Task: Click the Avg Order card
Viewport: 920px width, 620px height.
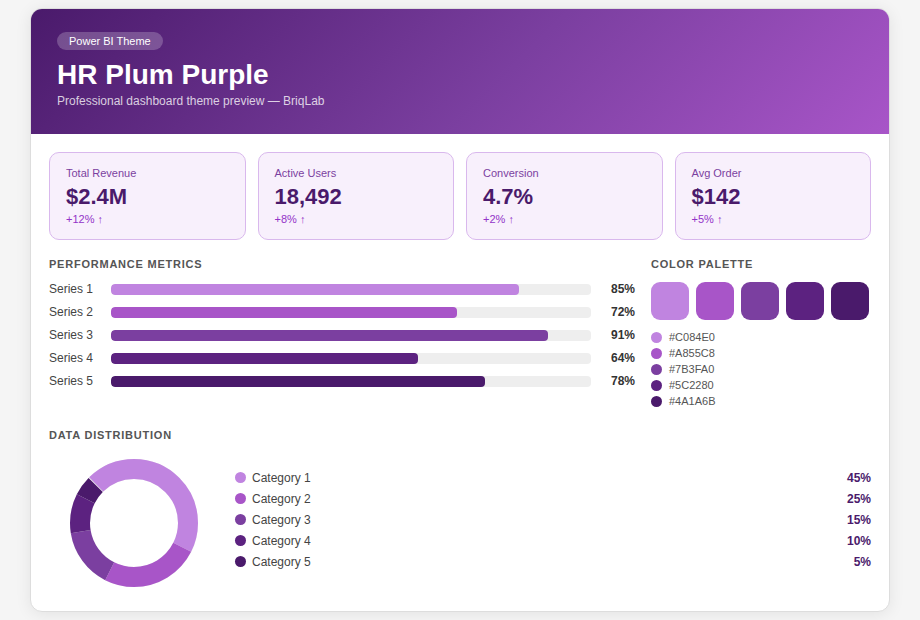Action: [x=772, y=196]
